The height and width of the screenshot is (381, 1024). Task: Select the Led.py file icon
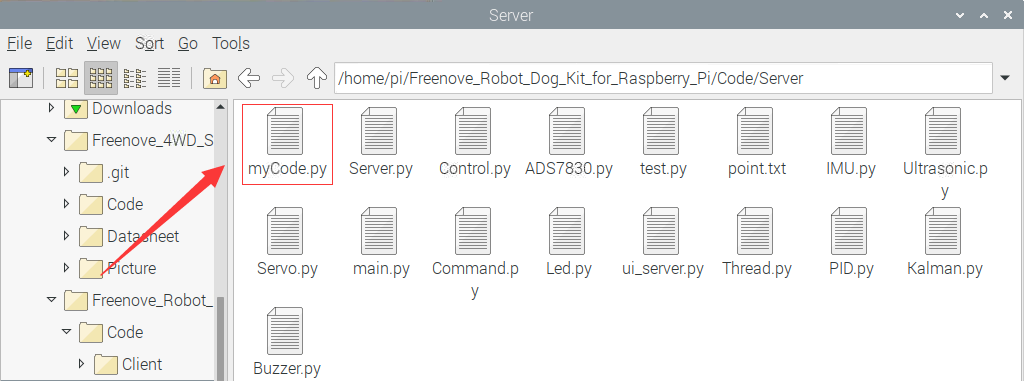pyautogui.click(x=568, y=231)
